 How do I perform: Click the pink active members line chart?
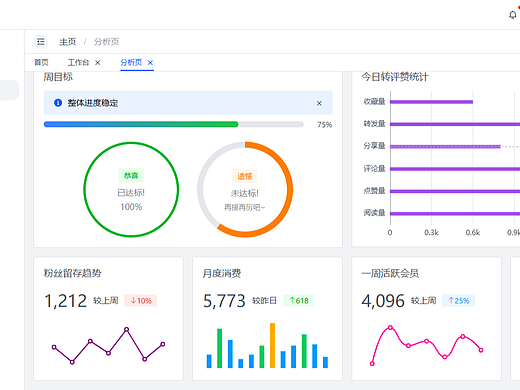426,346
